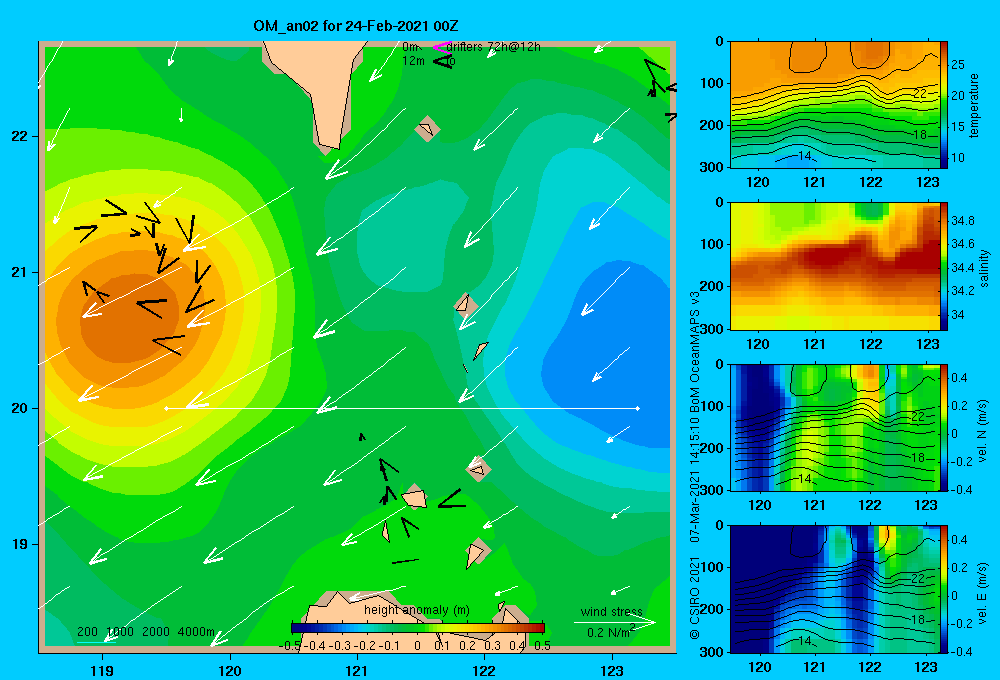Click the vertical "temperature" axis label
This screenshot has width=1000, height=680.
(974, 105)
